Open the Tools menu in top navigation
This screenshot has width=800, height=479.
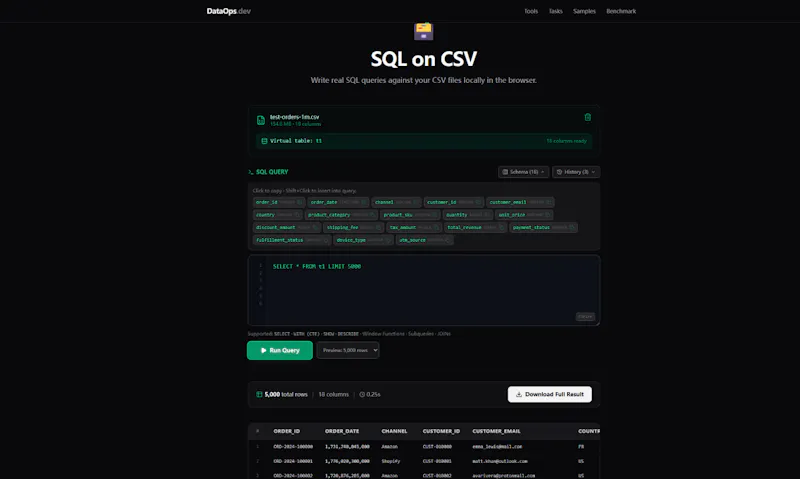pyautogui.click(x=531, y=11)
